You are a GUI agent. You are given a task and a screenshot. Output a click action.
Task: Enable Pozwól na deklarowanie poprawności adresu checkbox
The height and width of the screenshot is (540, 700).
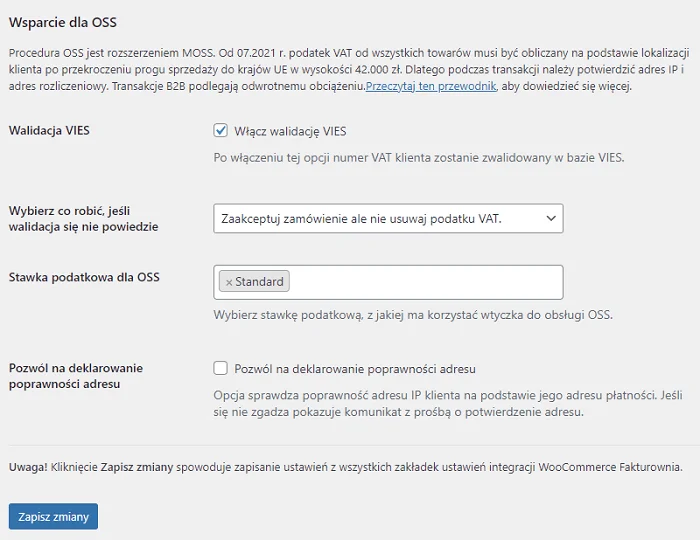point(221,369)
